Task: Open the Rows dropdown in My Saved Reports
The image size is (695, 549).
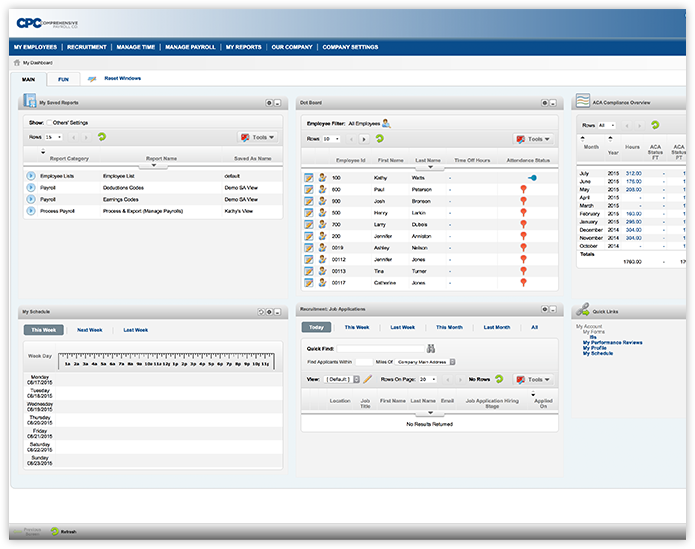Action: point(53,137)
